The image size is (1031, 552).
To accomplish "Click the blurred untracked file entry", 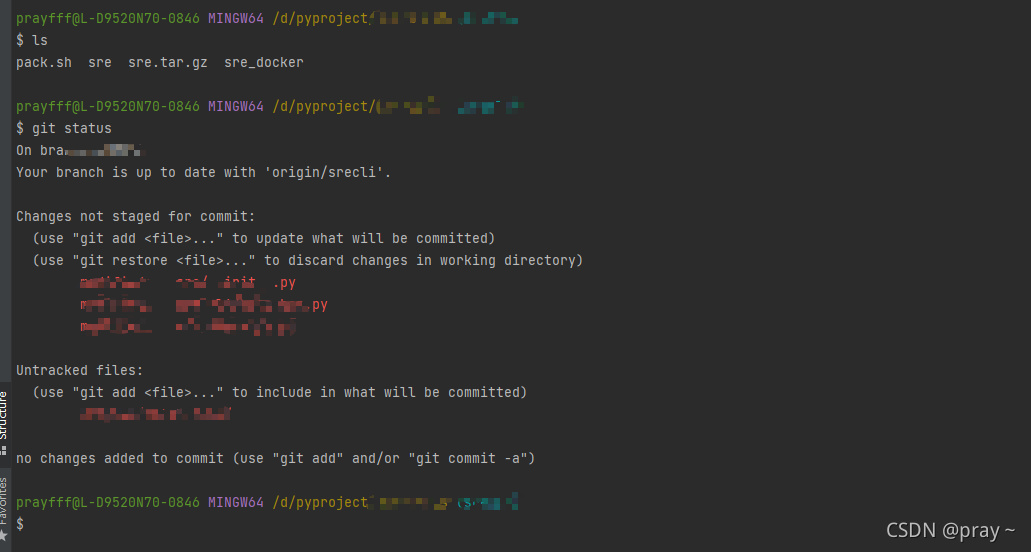I will 156,413.
